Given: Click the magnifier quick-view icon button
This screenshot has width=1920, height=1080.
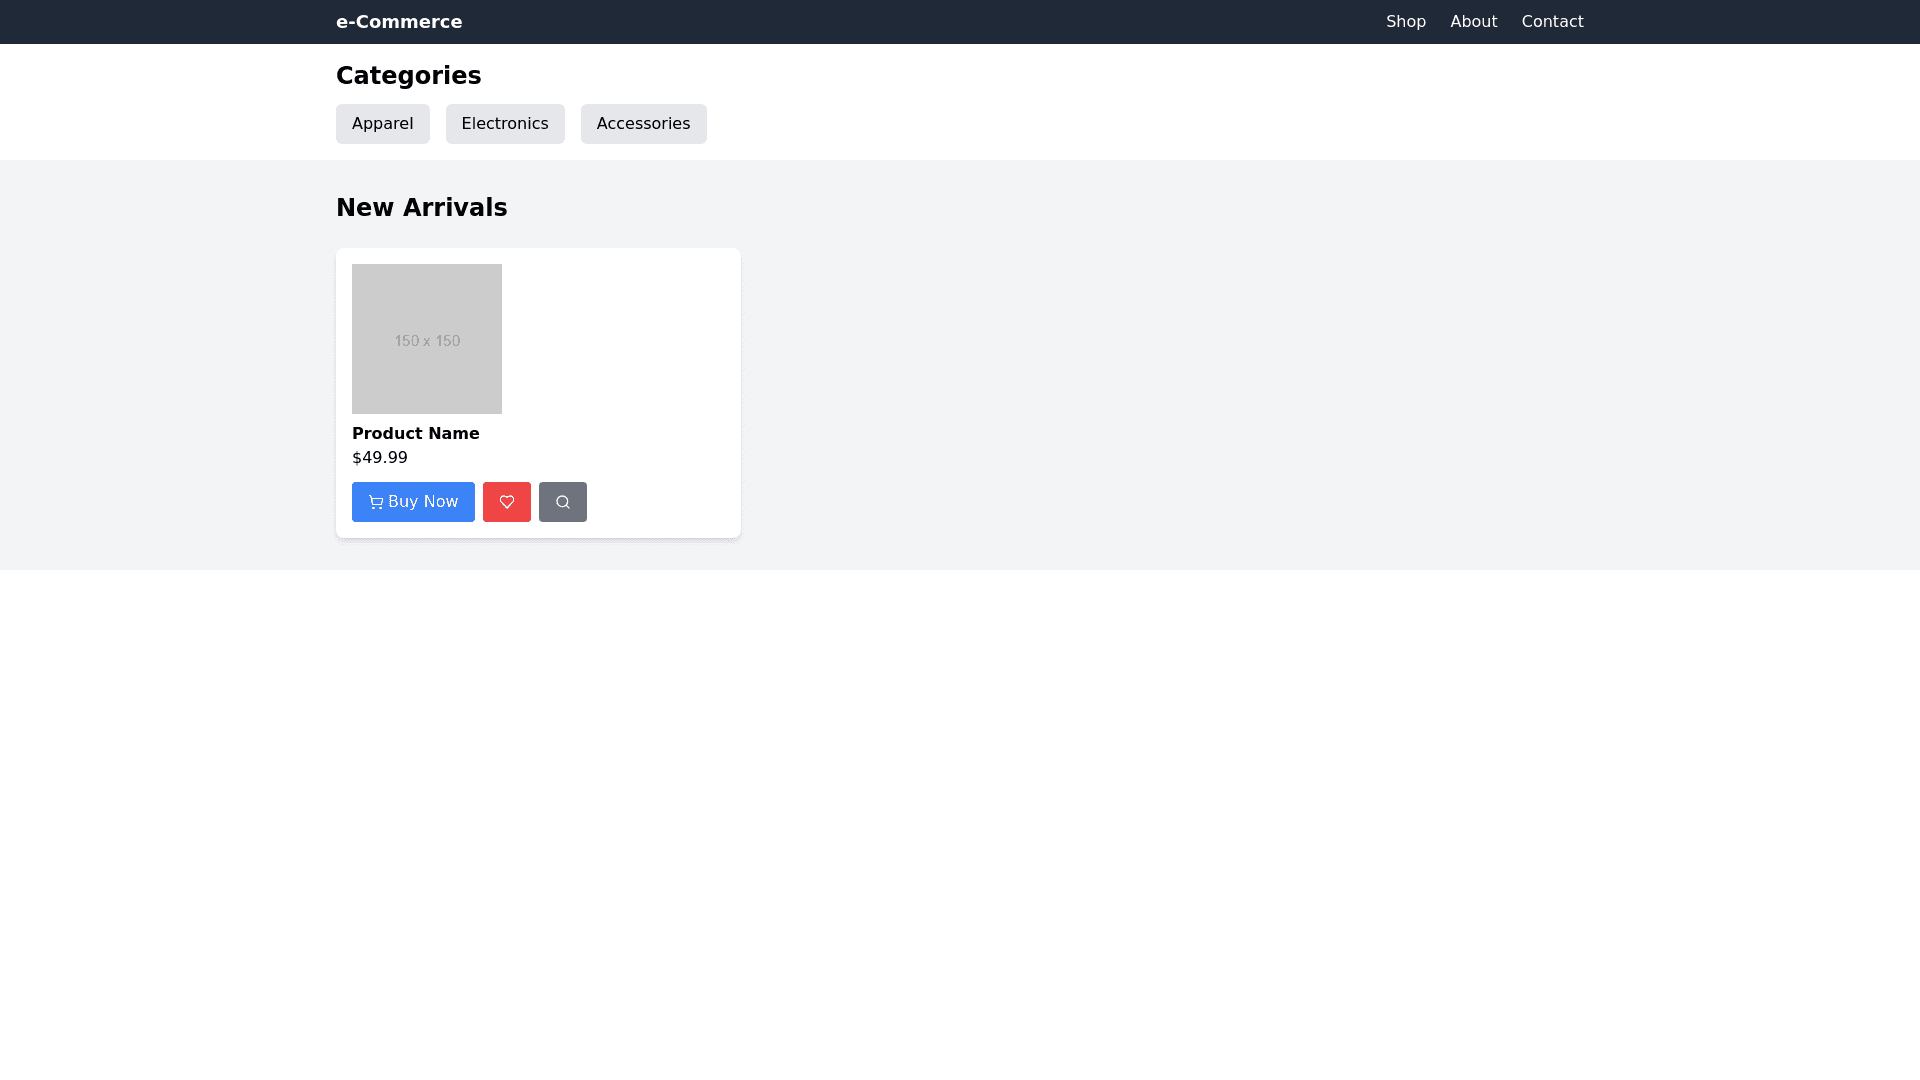Looking at the screenshot, I should click(563, 502).
